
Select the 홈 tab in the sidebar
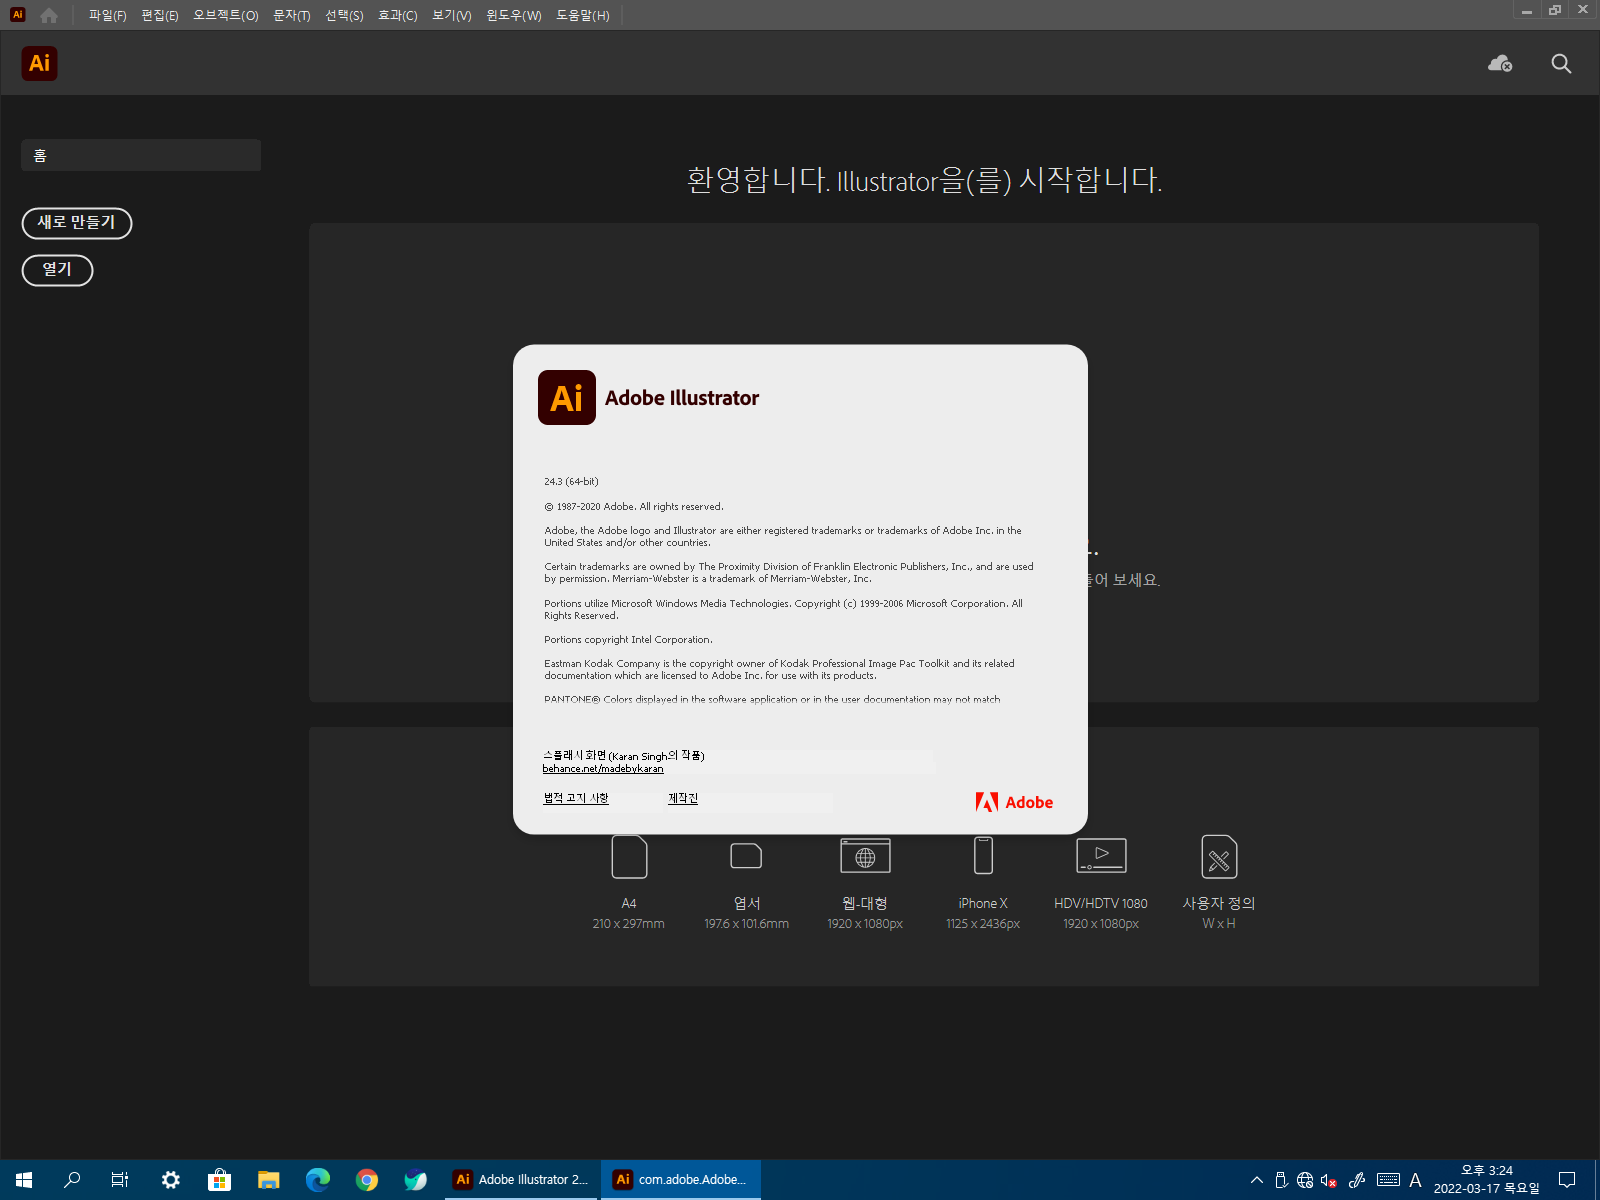141,155
